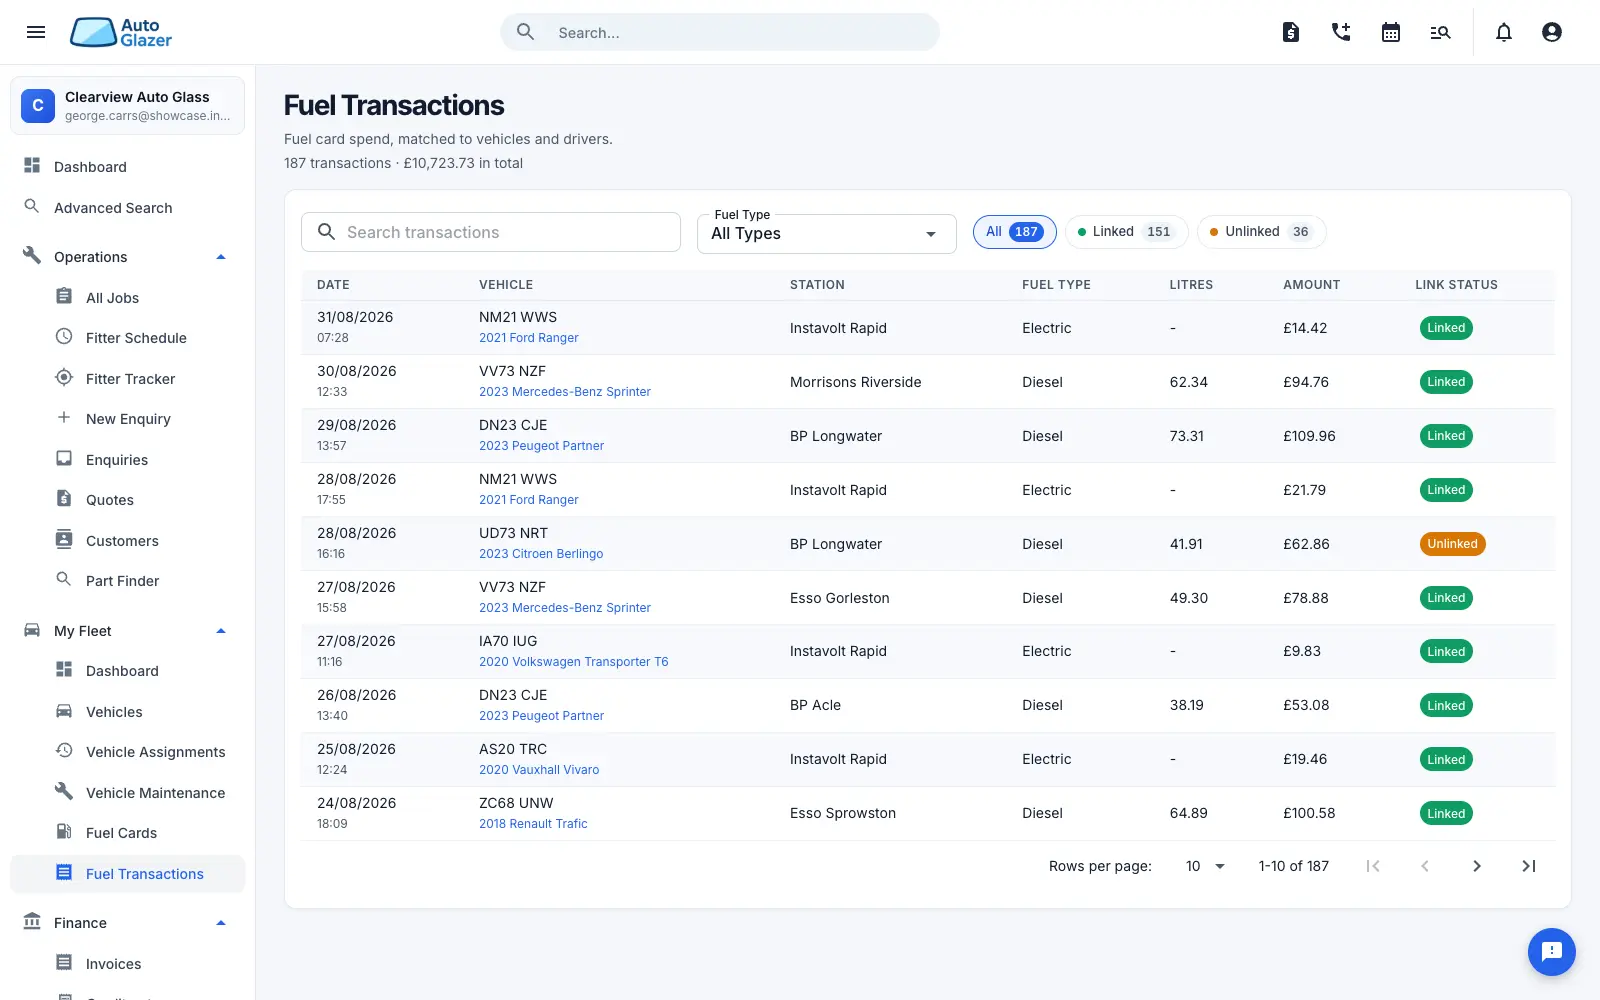Click the orange Unlinked status badge
Image resolution: width=1600 pixels, height=1000 pixels.
(x=1452, y=544)
